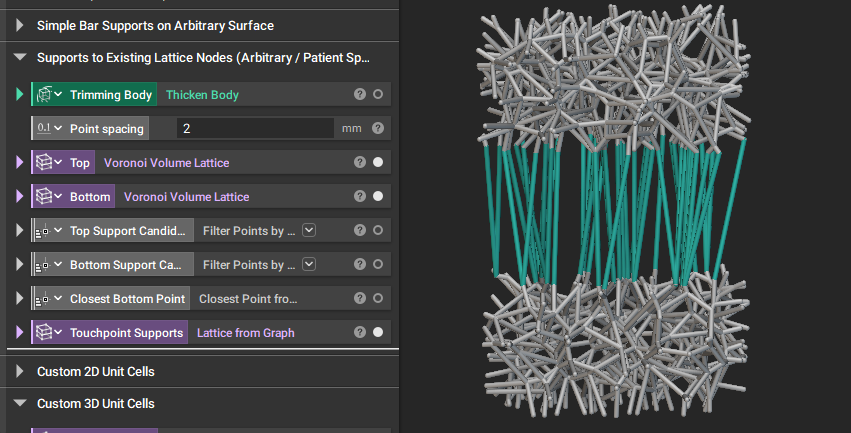The height and width of the screenshot is (433, 851).
Task: Open help for Trimming Body block
Action: (360, 94)
